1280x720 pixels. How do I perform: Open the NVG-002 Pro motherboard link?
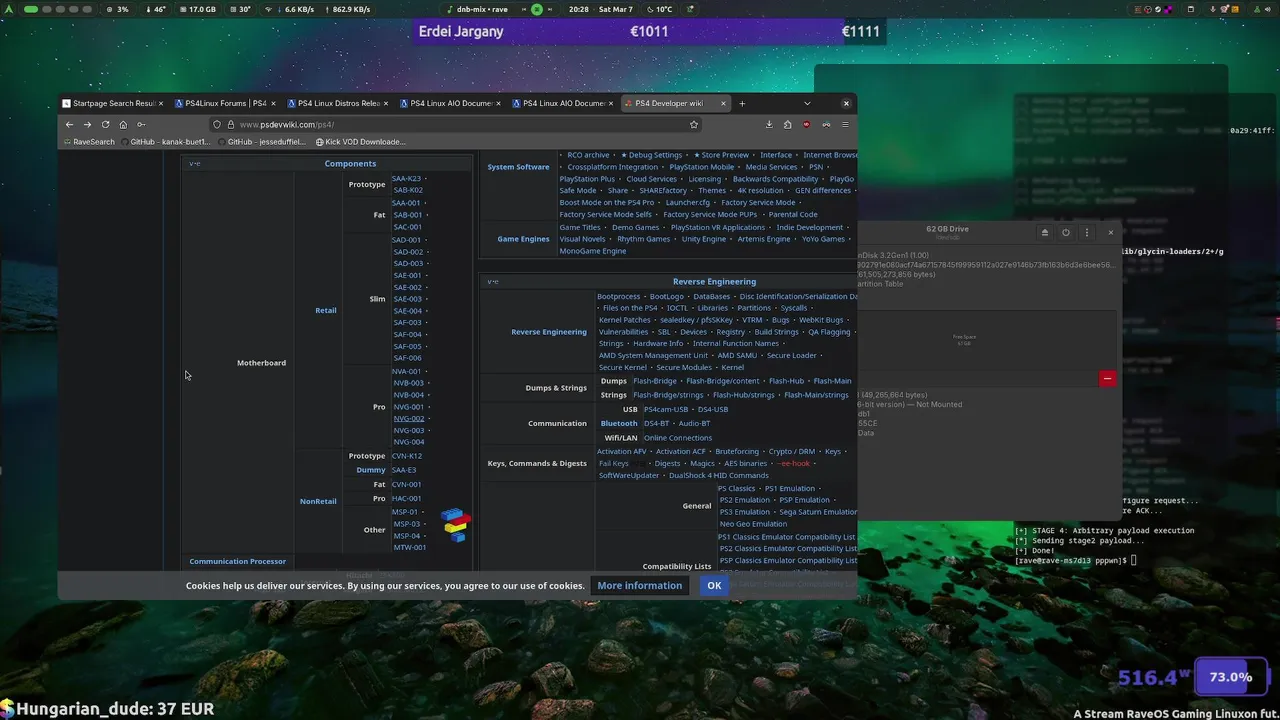409,418
